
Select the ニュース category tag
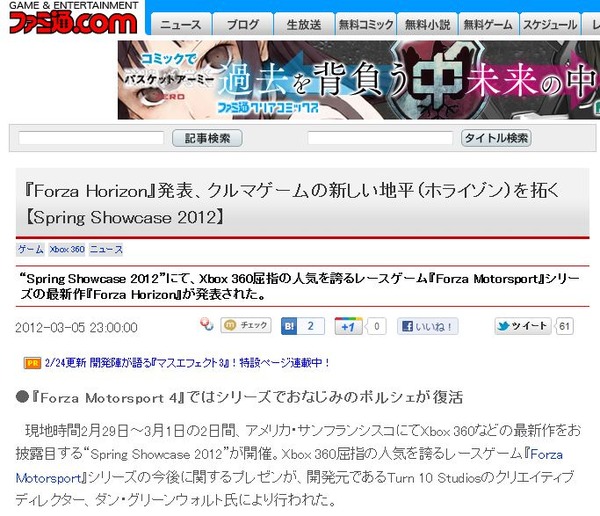point(106,249)
